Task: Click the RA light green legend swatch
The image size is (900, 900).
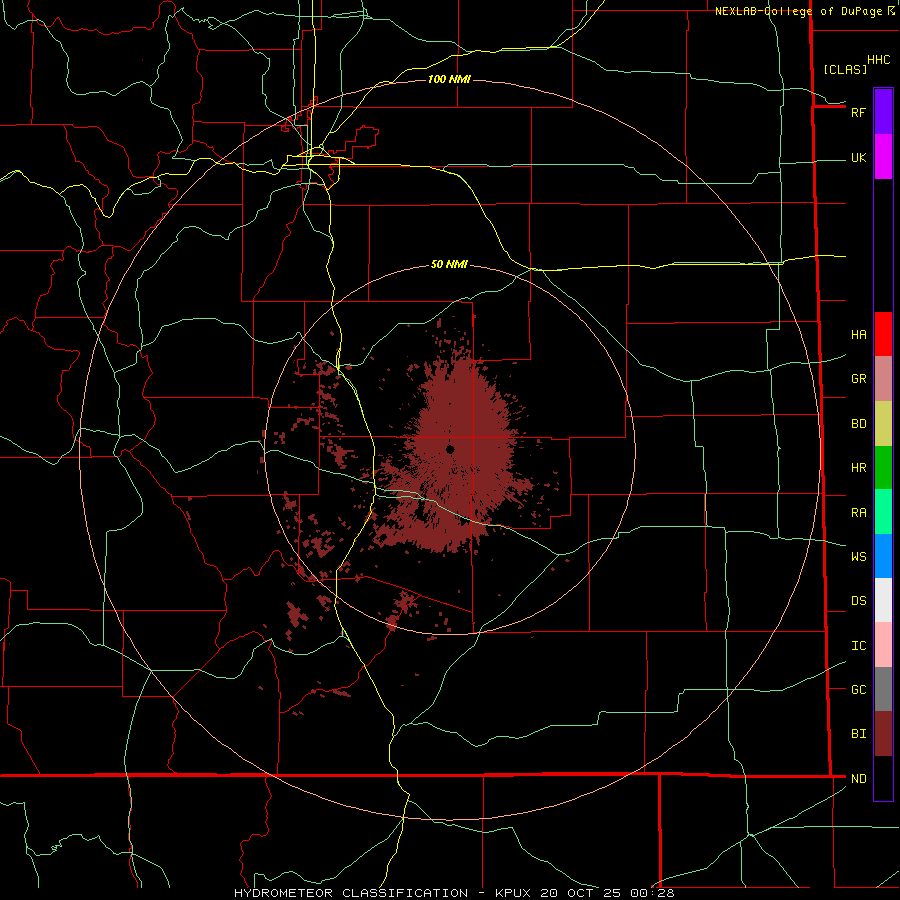Action: tap(883, 512)
